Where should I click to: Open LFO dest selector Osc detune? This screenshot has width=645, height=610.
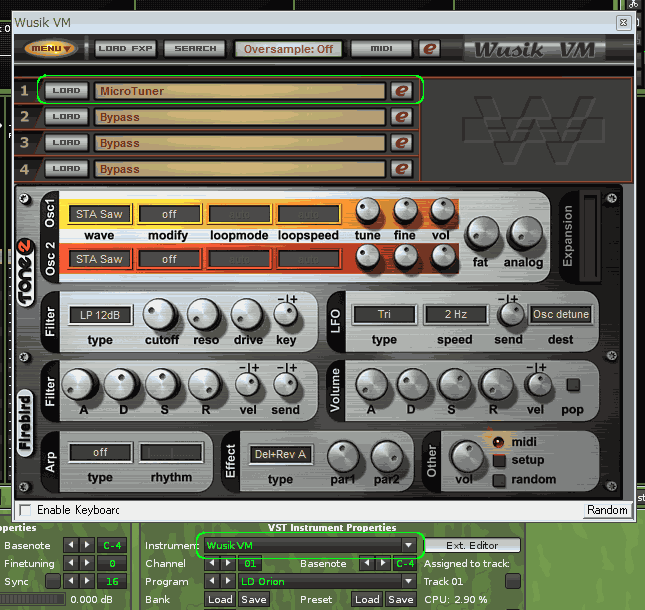[561, 314]
